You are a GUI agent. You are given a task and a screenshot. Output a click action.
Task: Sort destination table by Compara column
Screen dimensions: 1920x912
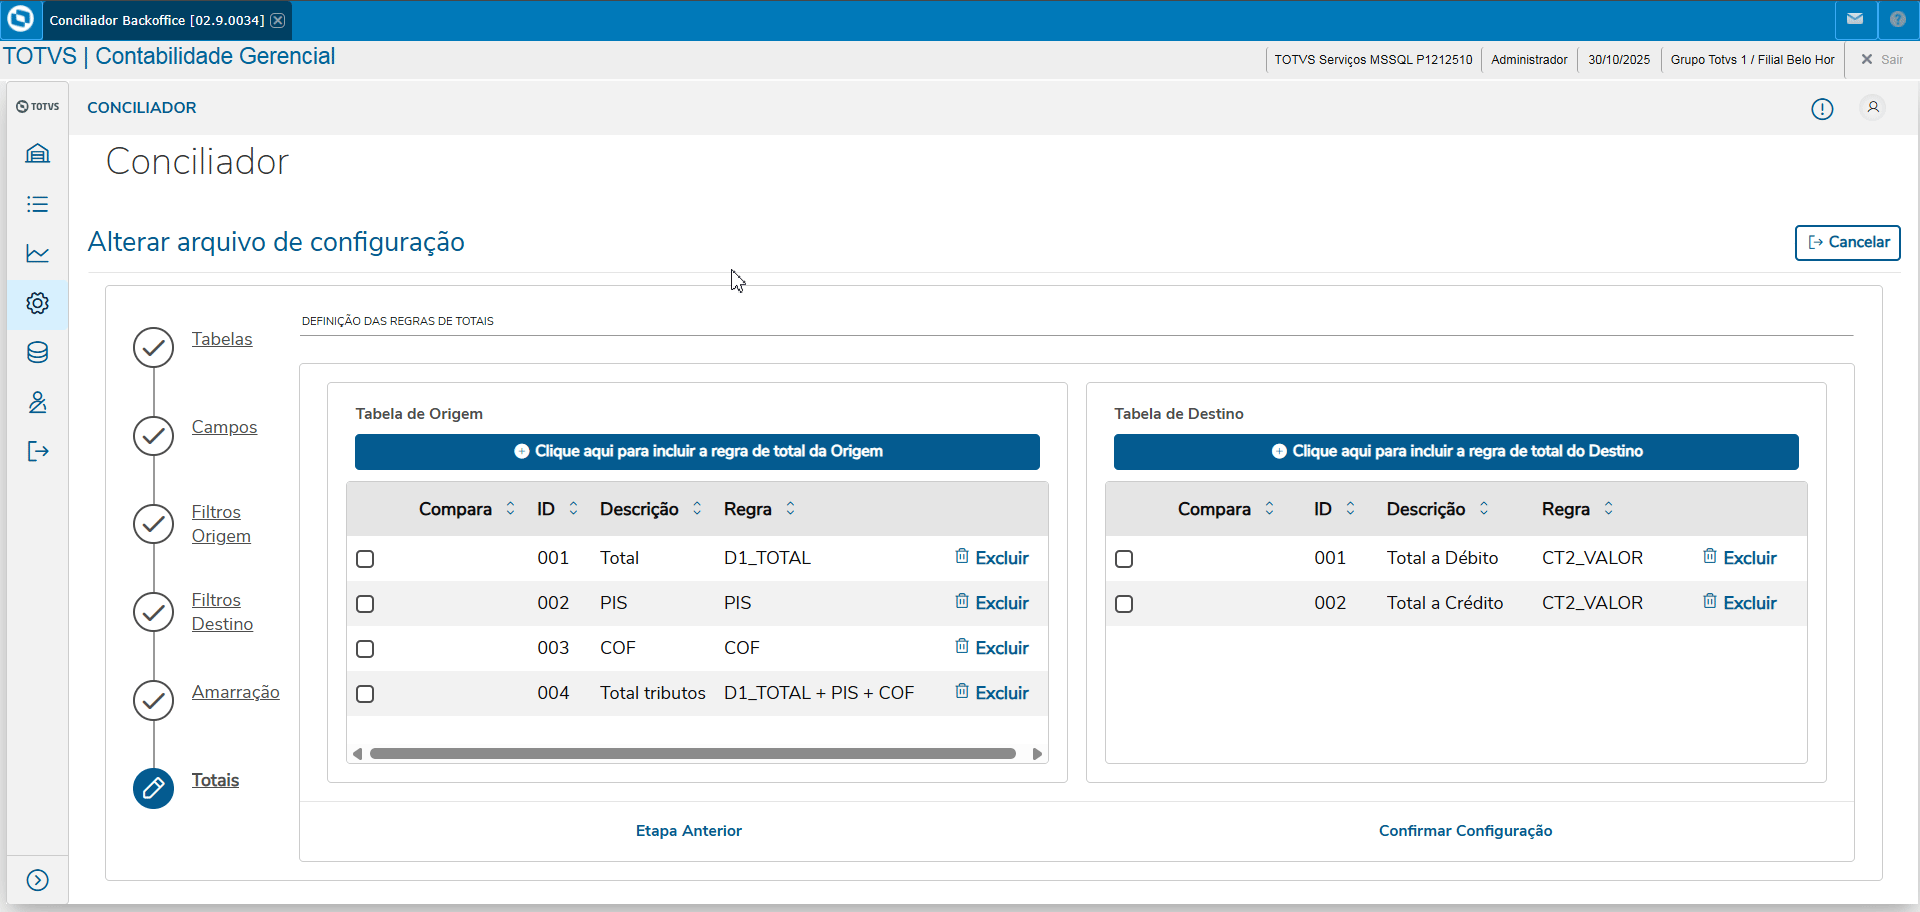tap(1269, 509)
